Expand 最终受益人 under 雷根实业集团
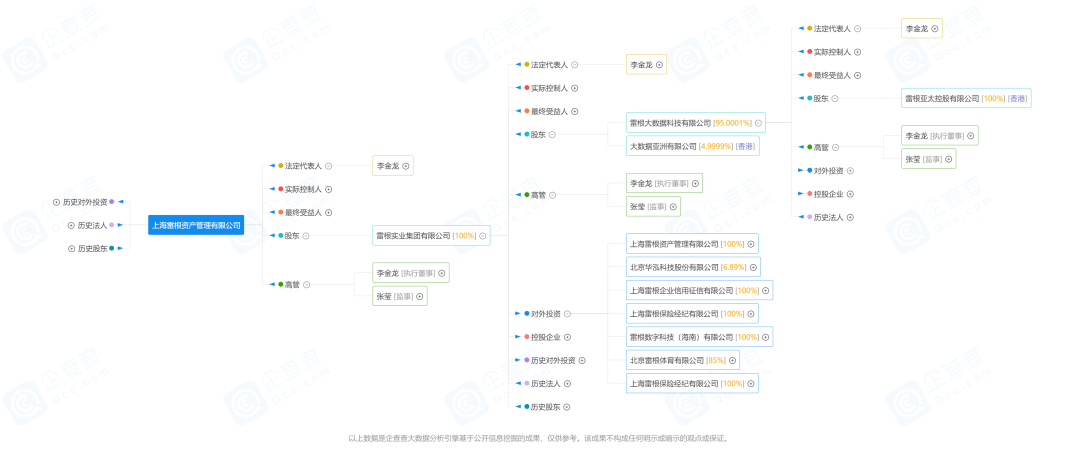 [574, 112]
